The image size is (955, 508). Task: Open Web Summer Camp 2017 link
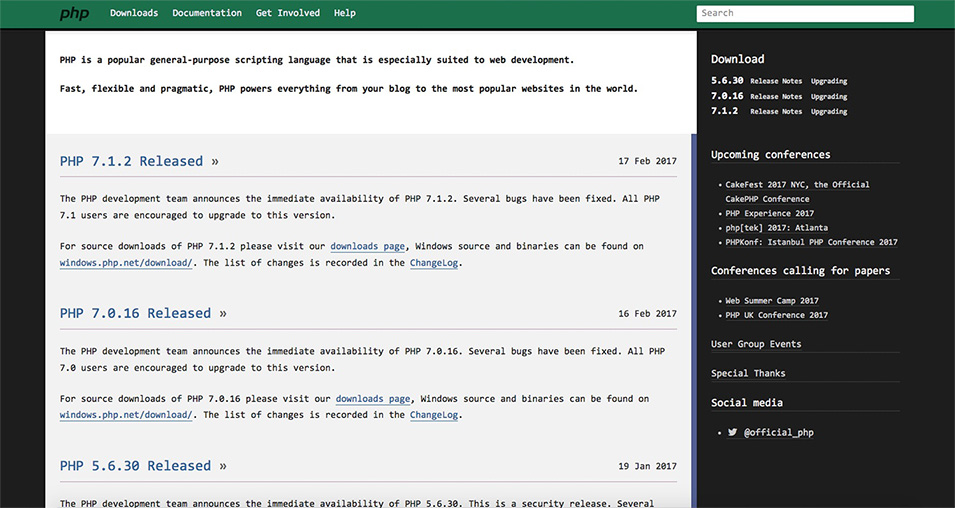(772, 301)
